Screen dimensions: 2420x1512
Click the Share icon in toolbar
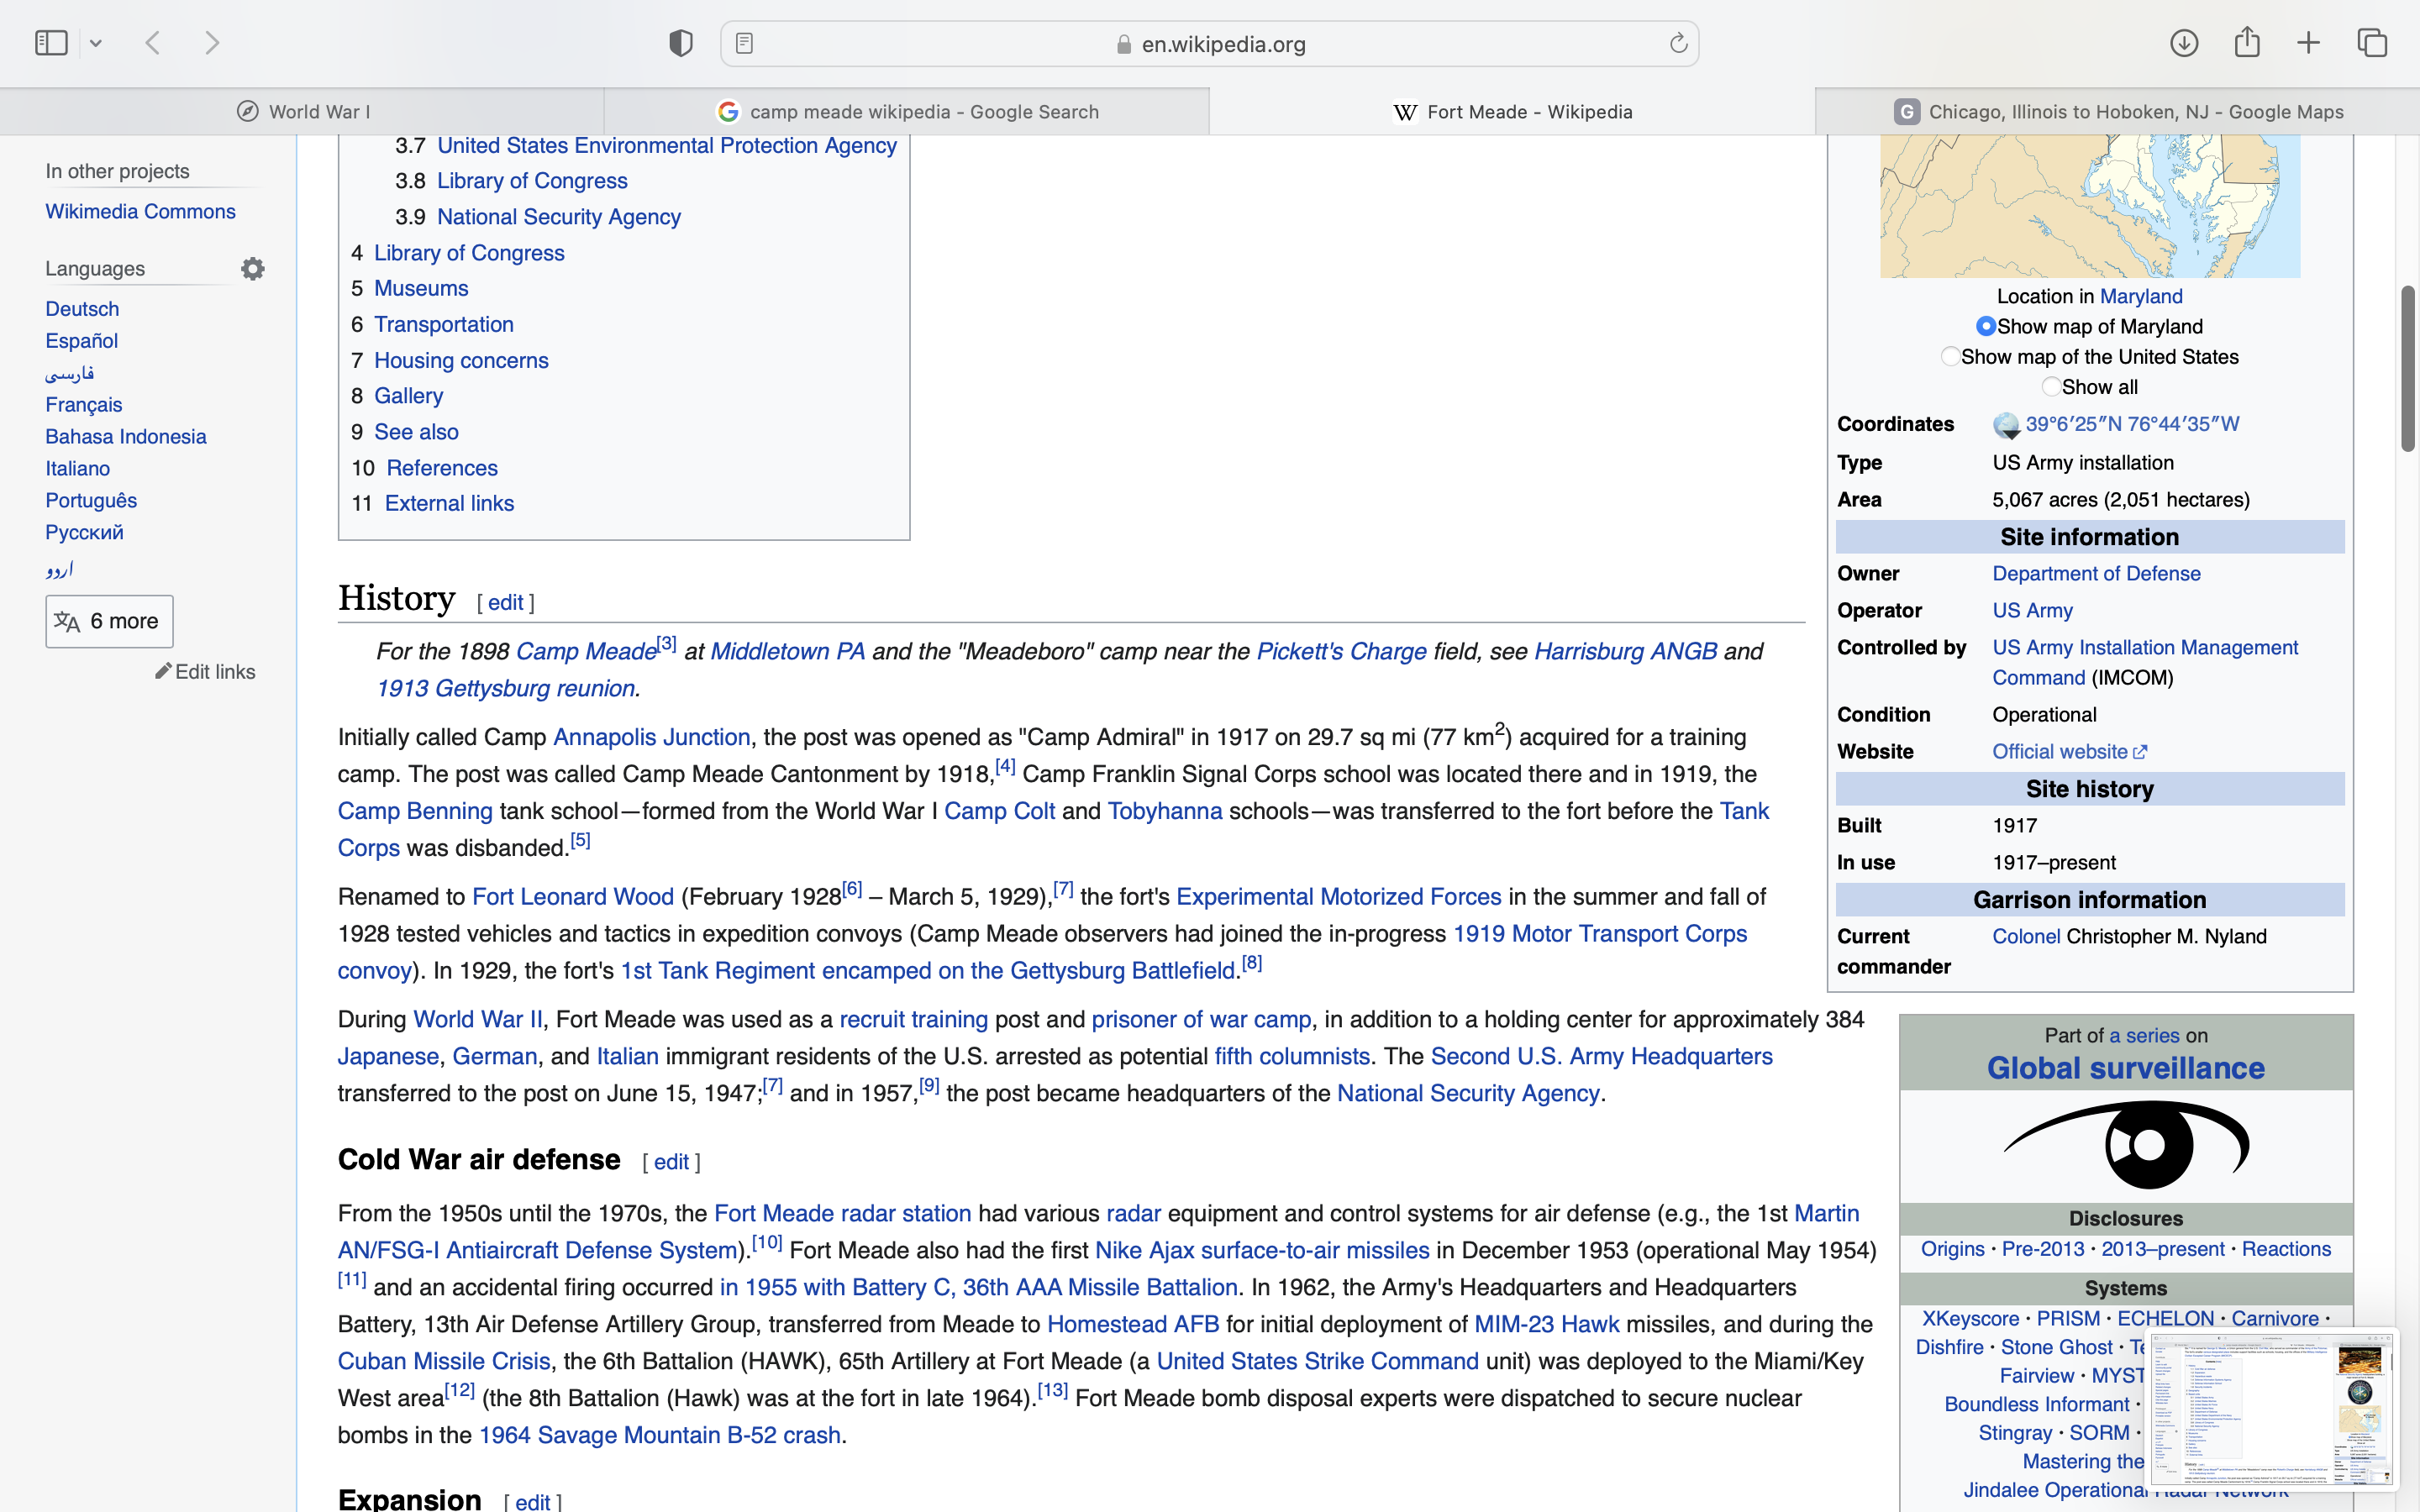coord(2247,43)
